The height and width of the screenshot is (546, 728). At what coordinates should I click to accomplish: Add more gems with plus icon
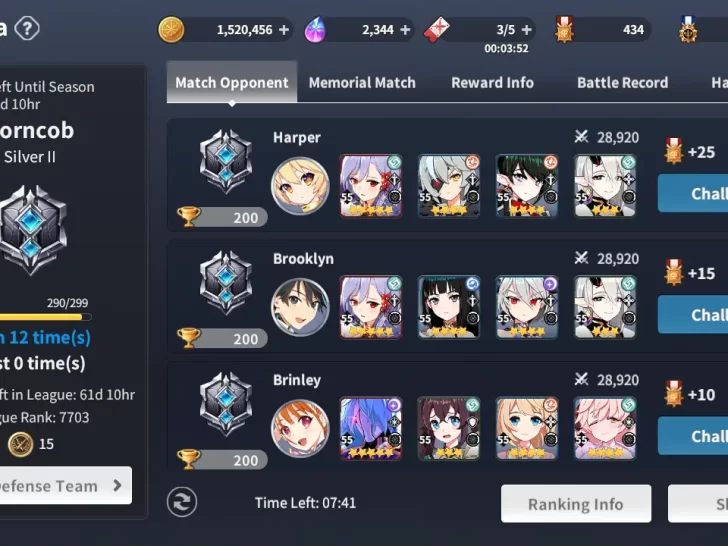(405, 30)
